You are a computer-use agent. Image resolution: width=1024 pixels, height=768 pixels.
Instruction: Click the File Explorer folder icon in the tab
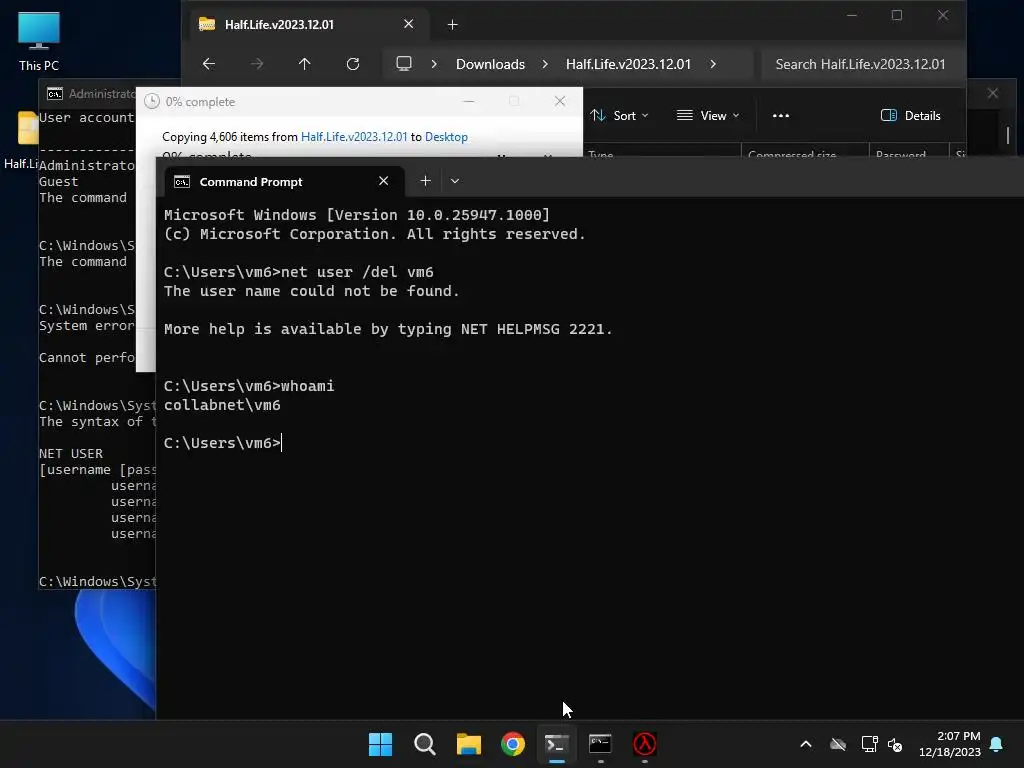207,25
